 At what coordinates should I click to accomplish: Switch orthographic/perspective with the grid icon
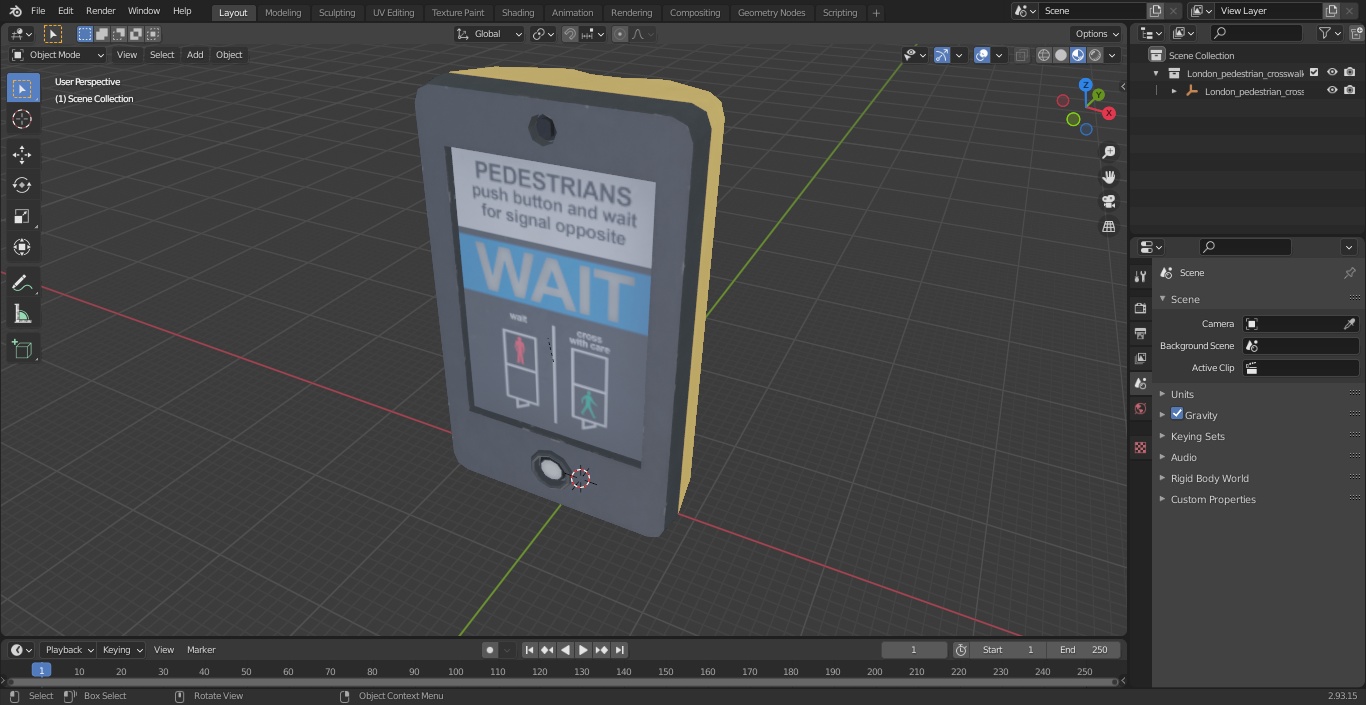pyautogui.click(x=1108, y=227)
